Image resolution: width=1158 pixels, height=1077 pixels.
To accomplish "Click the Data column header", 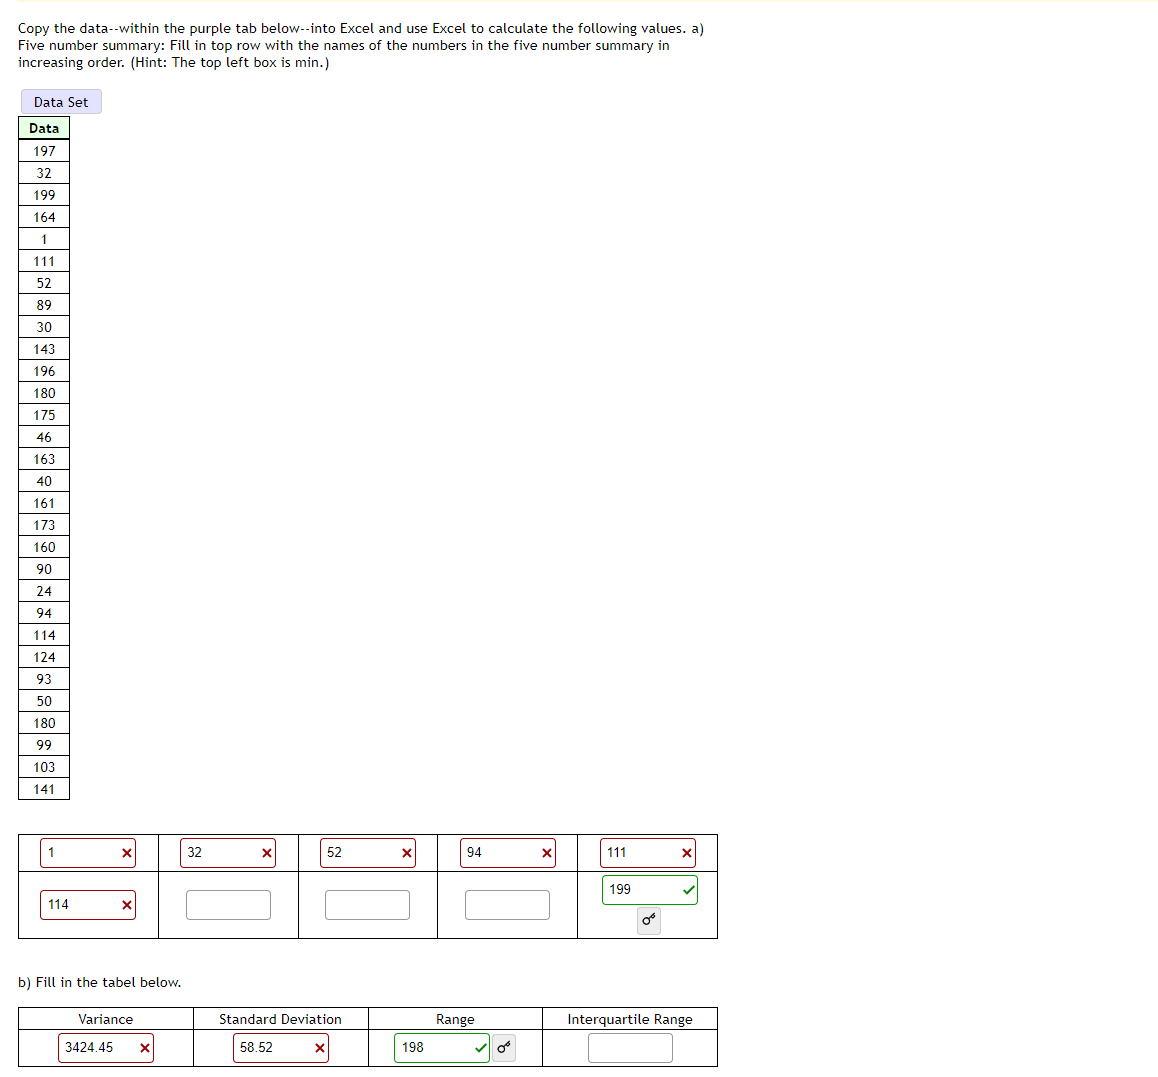I will tap(43, 128).
